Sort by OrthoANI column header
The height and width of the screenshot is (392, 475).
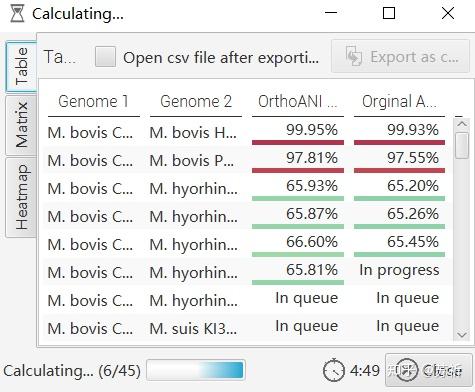click(x=298, y=102)
